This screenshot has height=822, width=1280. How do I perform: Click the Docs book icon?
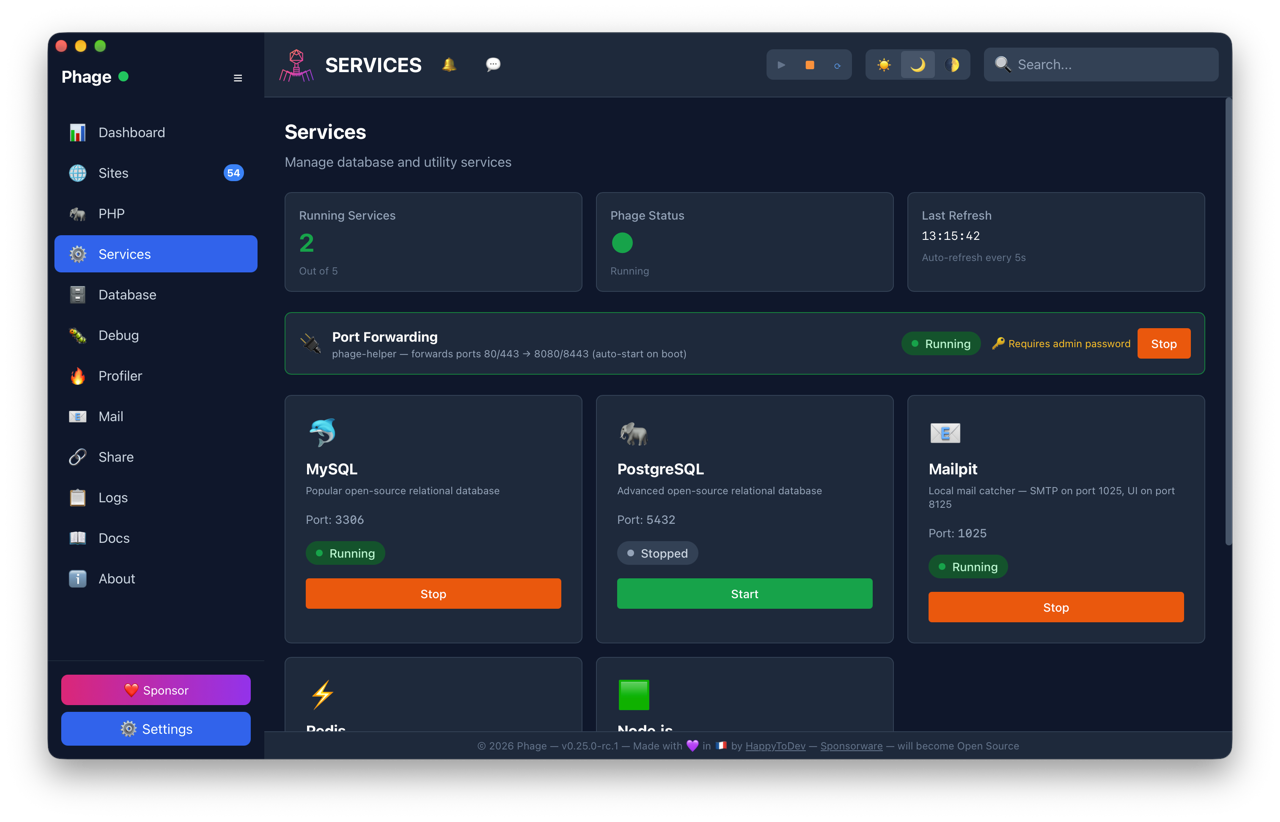tap(78, 538)
